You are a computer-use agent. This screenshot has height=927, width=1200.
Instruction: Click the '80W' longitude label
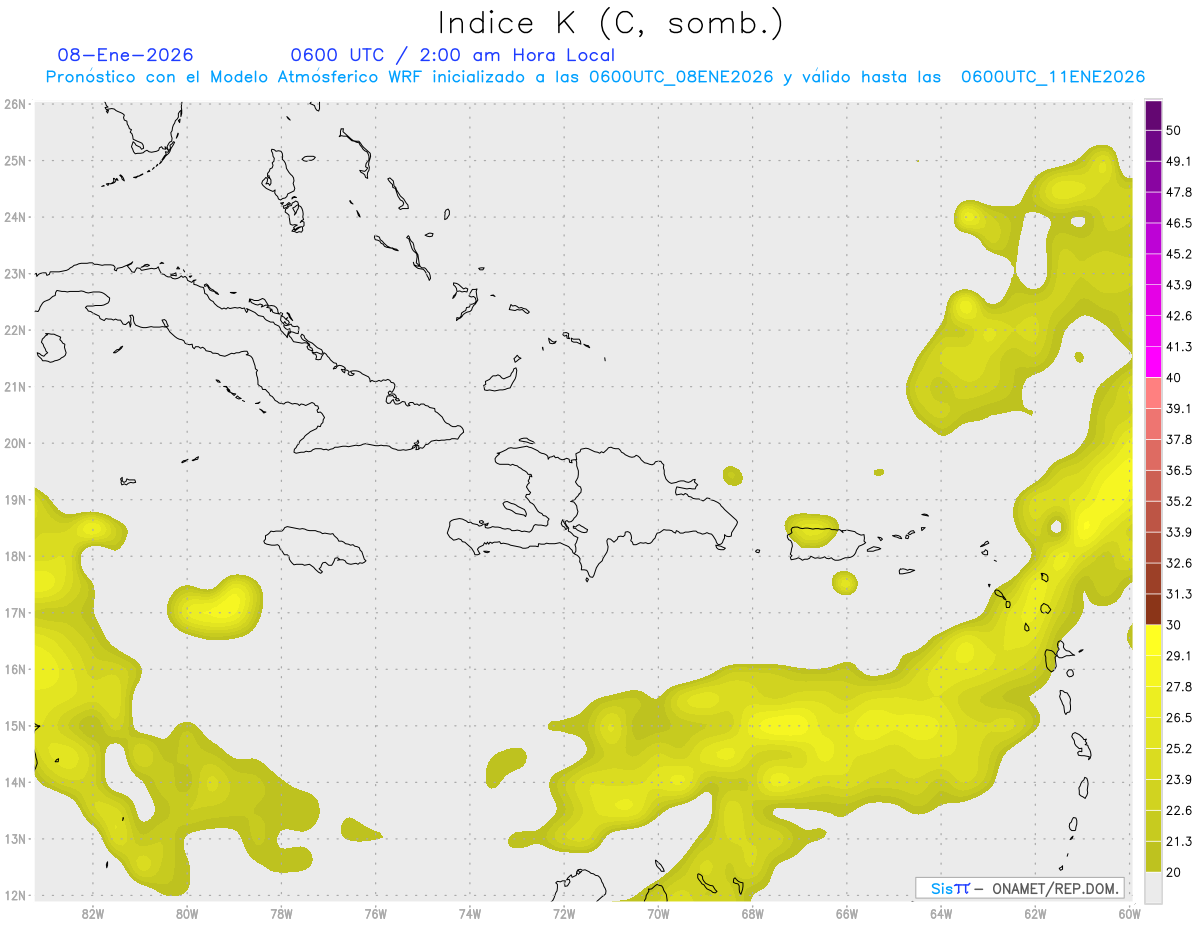tap(186, 913)
